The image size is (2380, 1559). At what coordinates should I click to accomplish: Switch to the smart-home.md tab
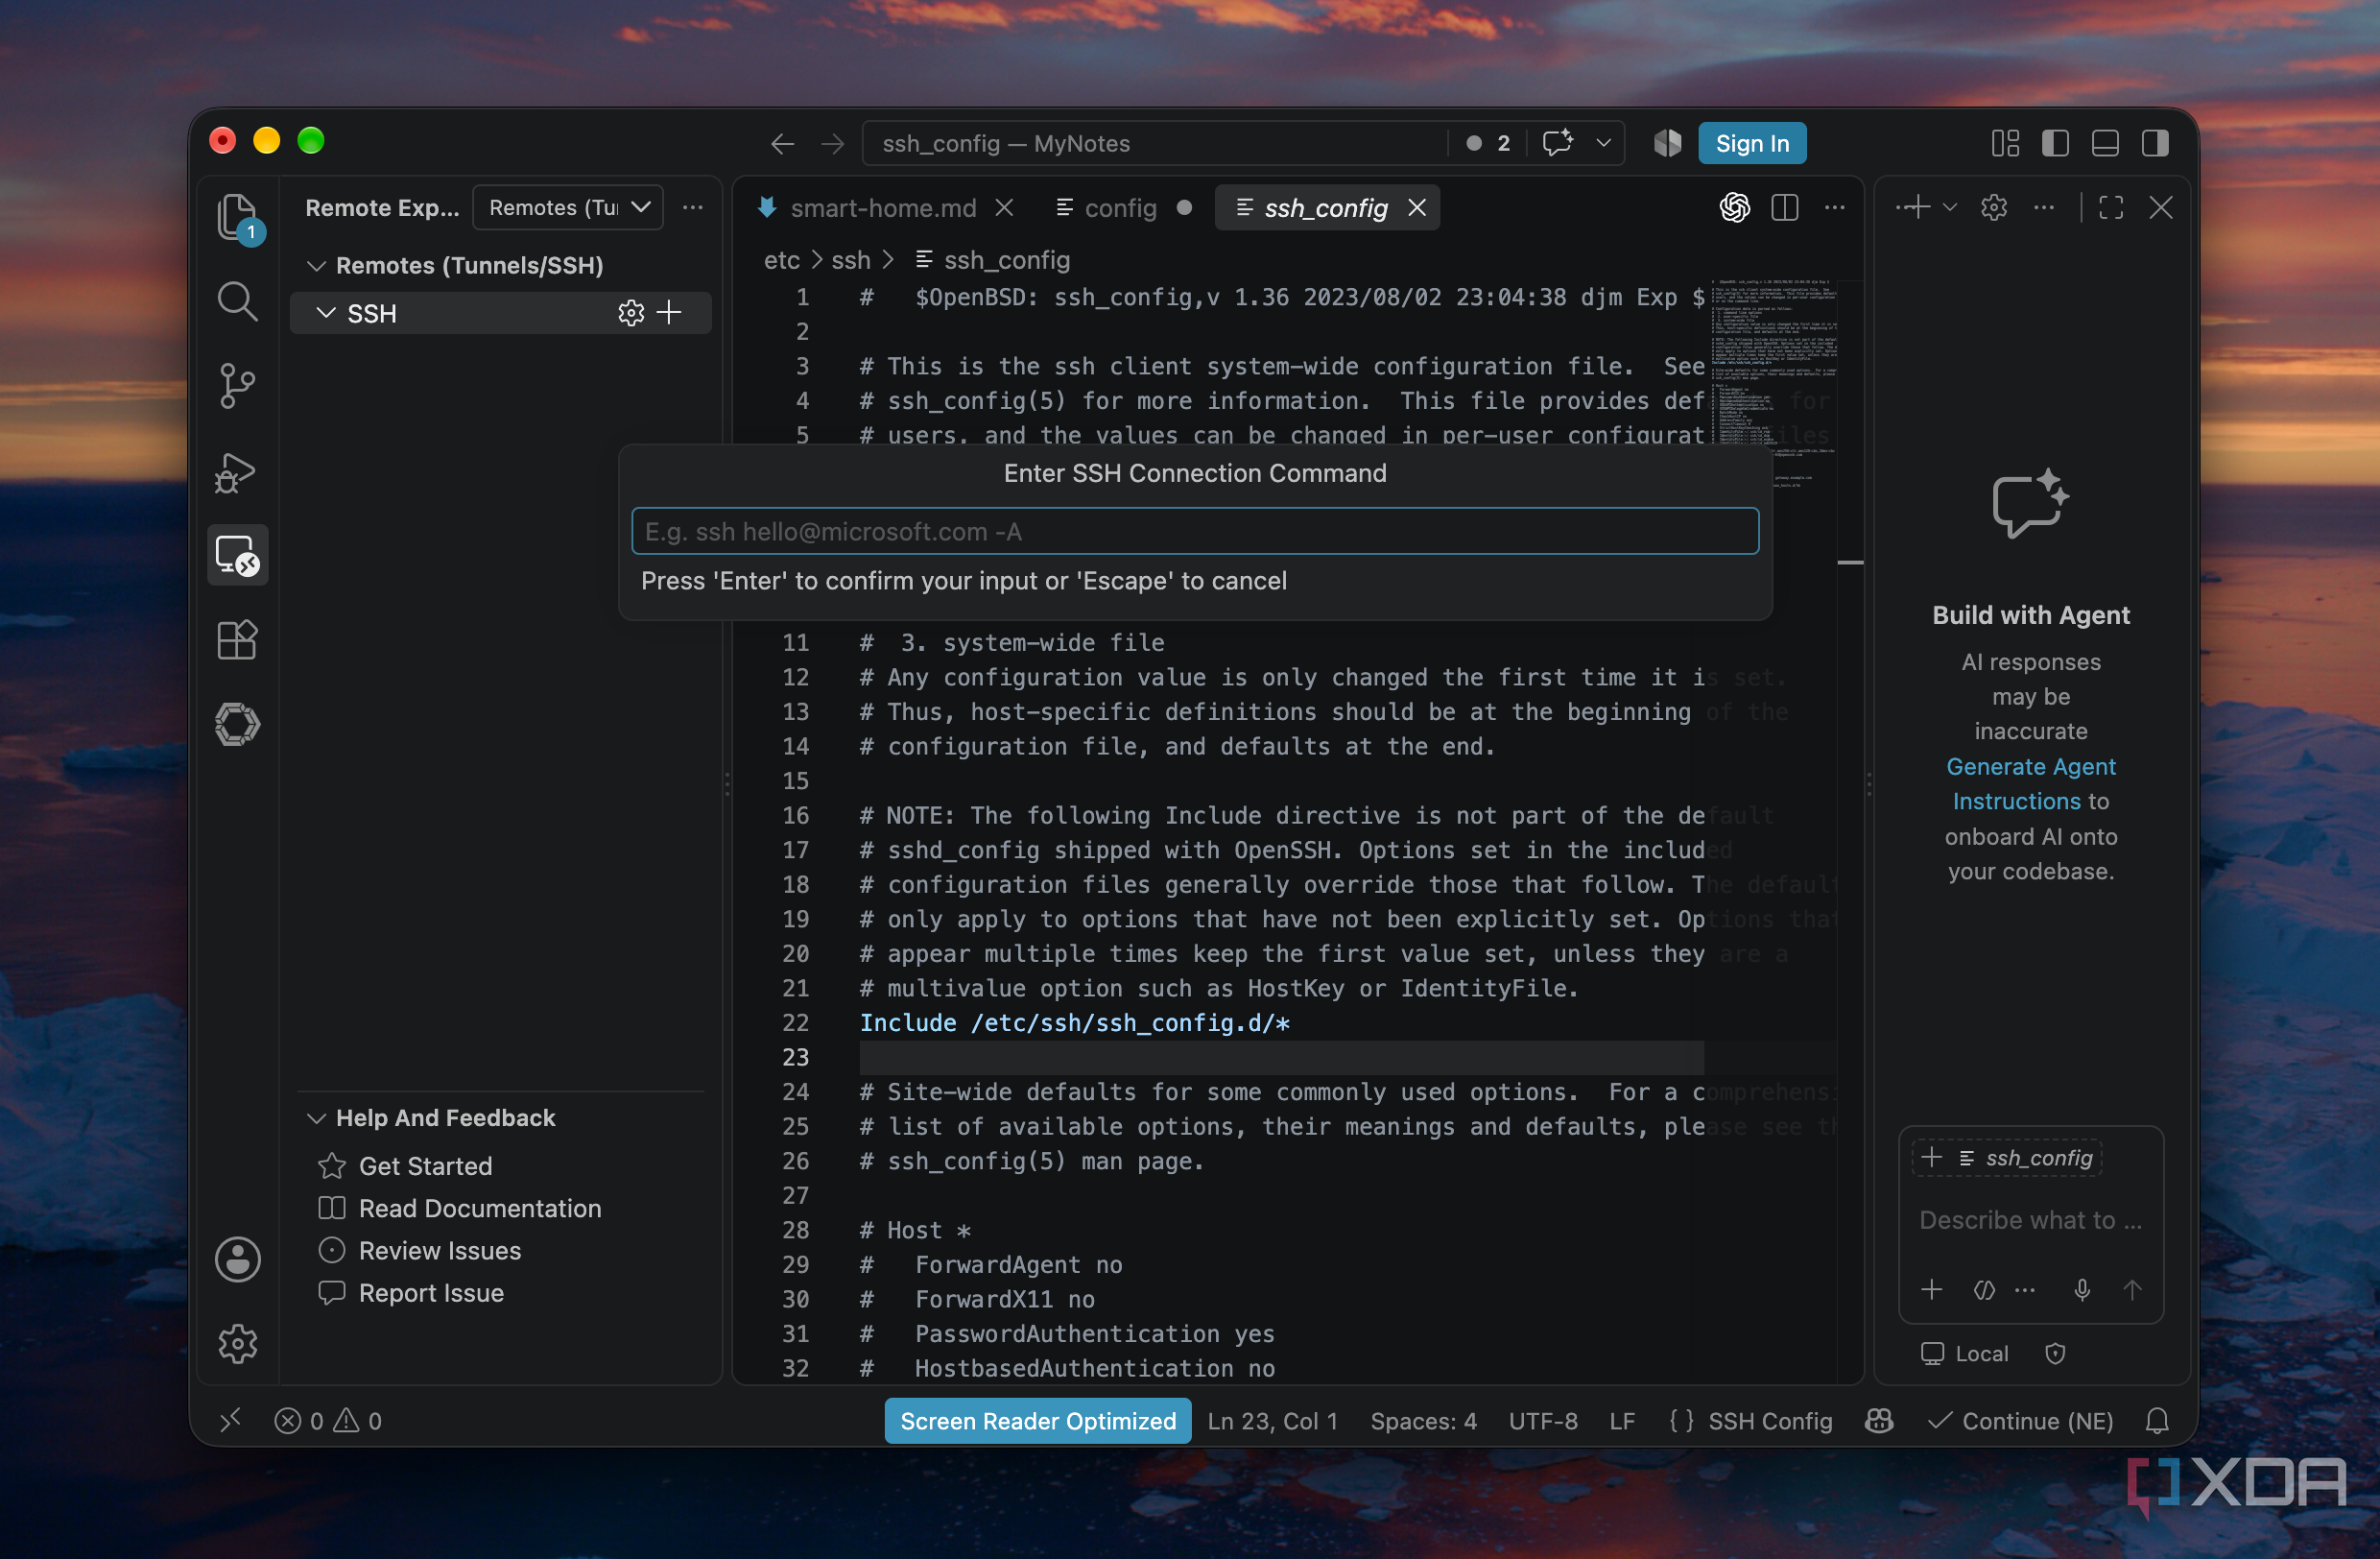click(x=884, y=208)
